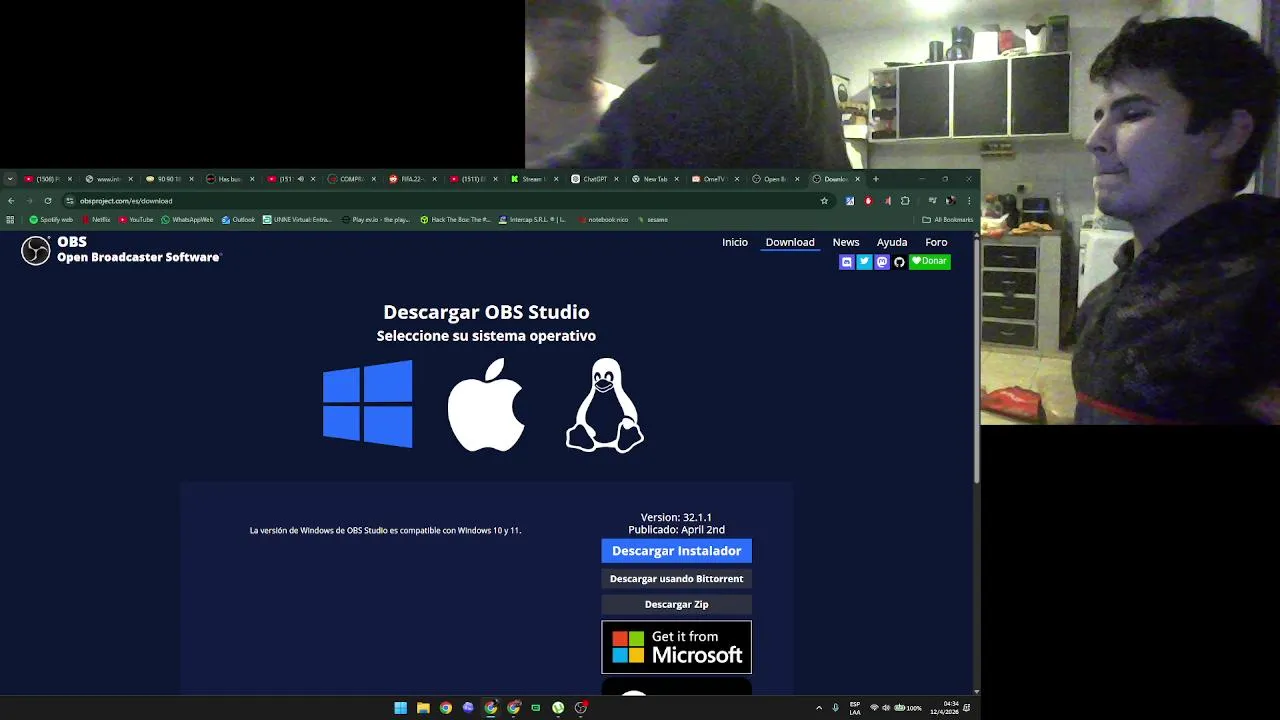Open the tab search dropdown arrow
1280x720 pixels.
coord(10,179)
